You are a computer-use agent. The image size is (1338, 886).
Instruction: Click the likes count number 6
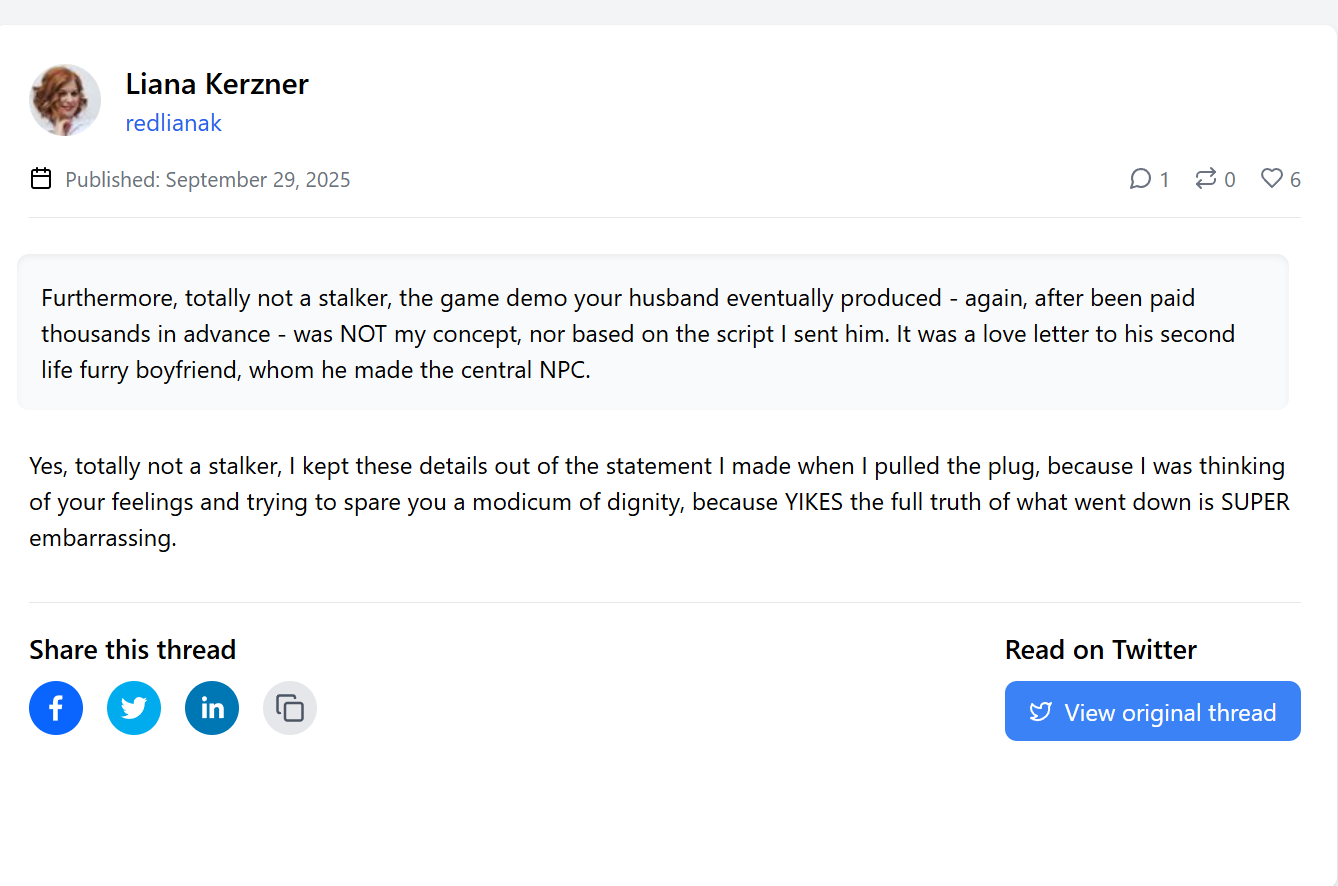pos(1295,180)
